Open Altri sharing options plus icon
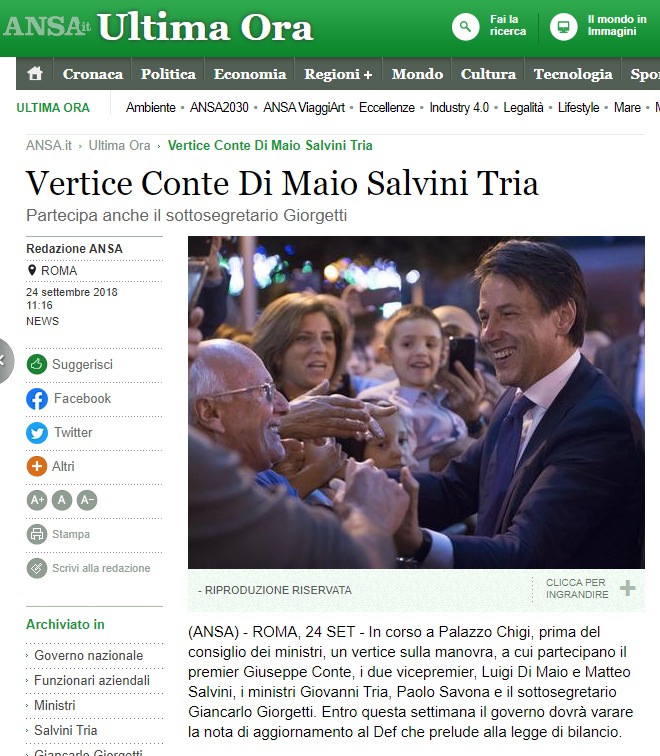The width and height of the screenshot is (660, 756). tap(37, 466)
